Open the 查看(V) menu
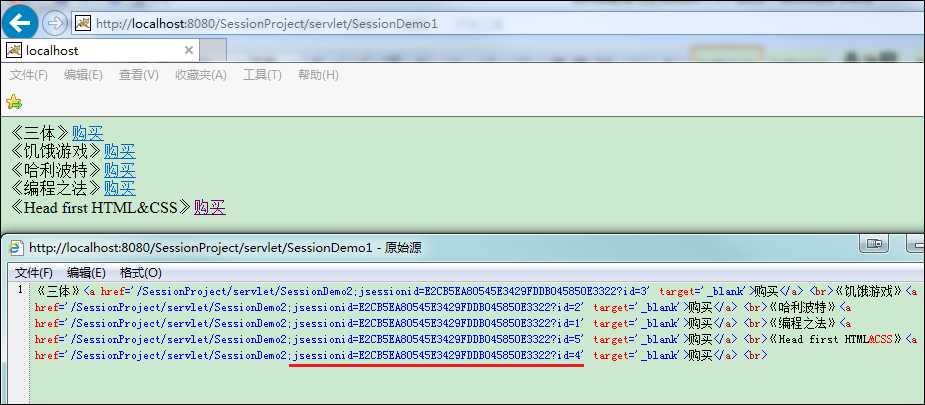925x405 pixels. tap(139, 75)
